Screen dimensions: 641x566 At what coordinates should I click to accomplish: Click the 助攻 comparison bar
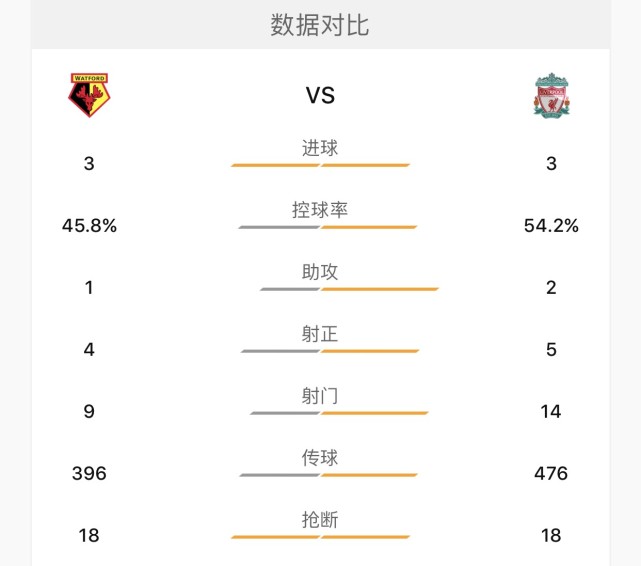pos(350,289)
